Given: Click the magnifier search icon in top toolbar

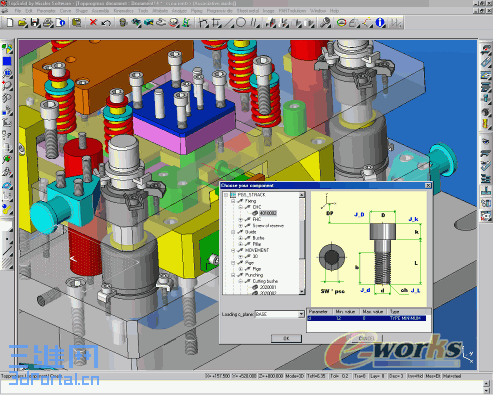Looking at the screenshot, I should (325, 23).
